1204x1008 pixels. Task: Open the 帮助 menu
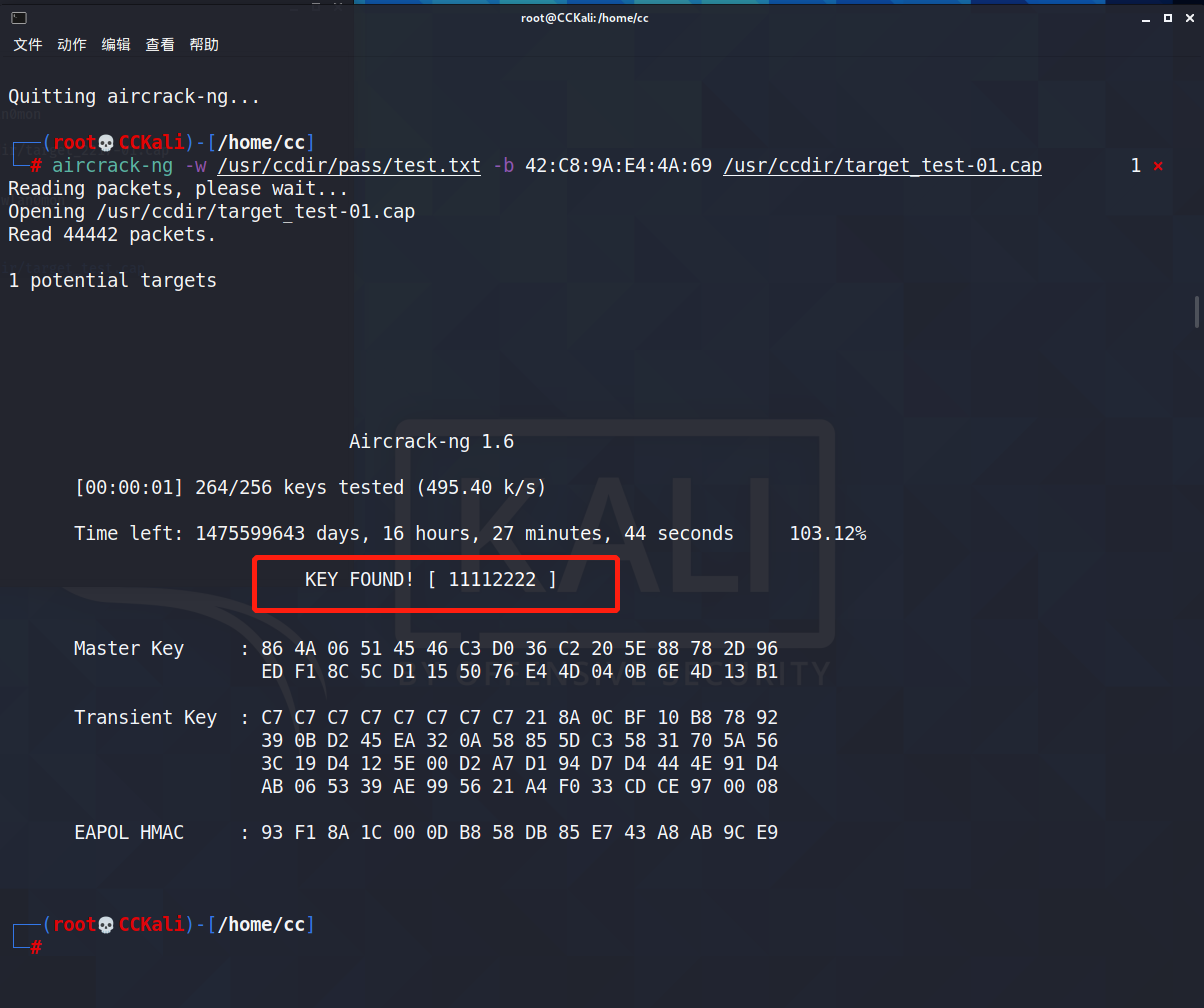pyautogui.click(x=204, y=45)
